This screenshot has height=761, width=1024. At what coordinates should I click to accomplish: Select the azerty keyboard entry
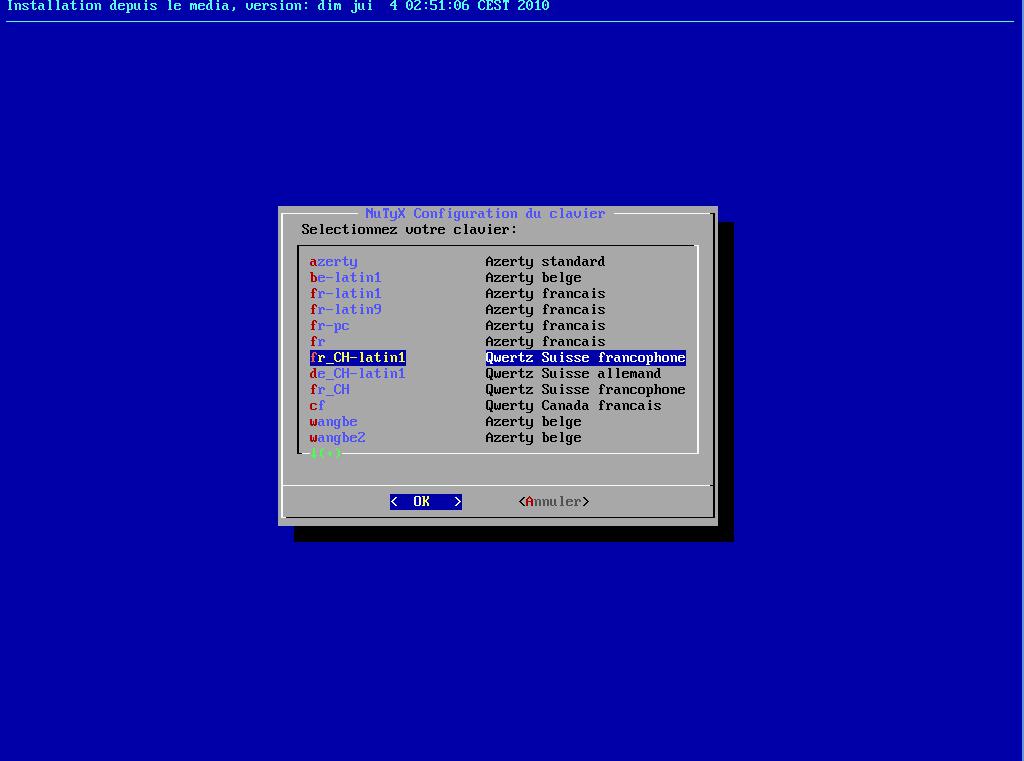tap(497, 261)
